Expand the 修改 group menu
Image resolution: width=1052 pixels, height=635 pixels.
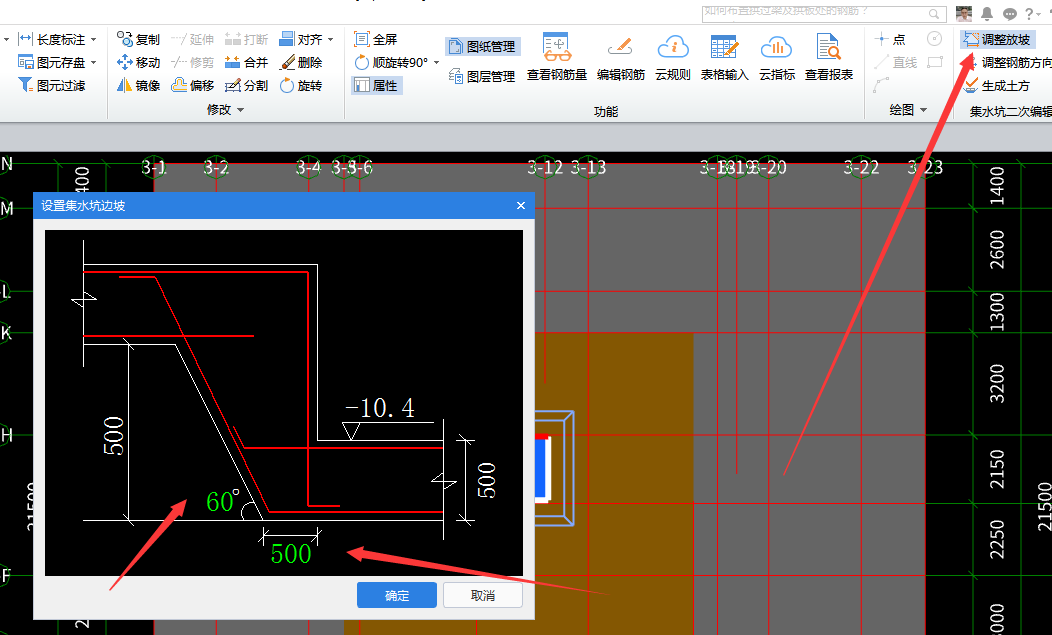241,110
